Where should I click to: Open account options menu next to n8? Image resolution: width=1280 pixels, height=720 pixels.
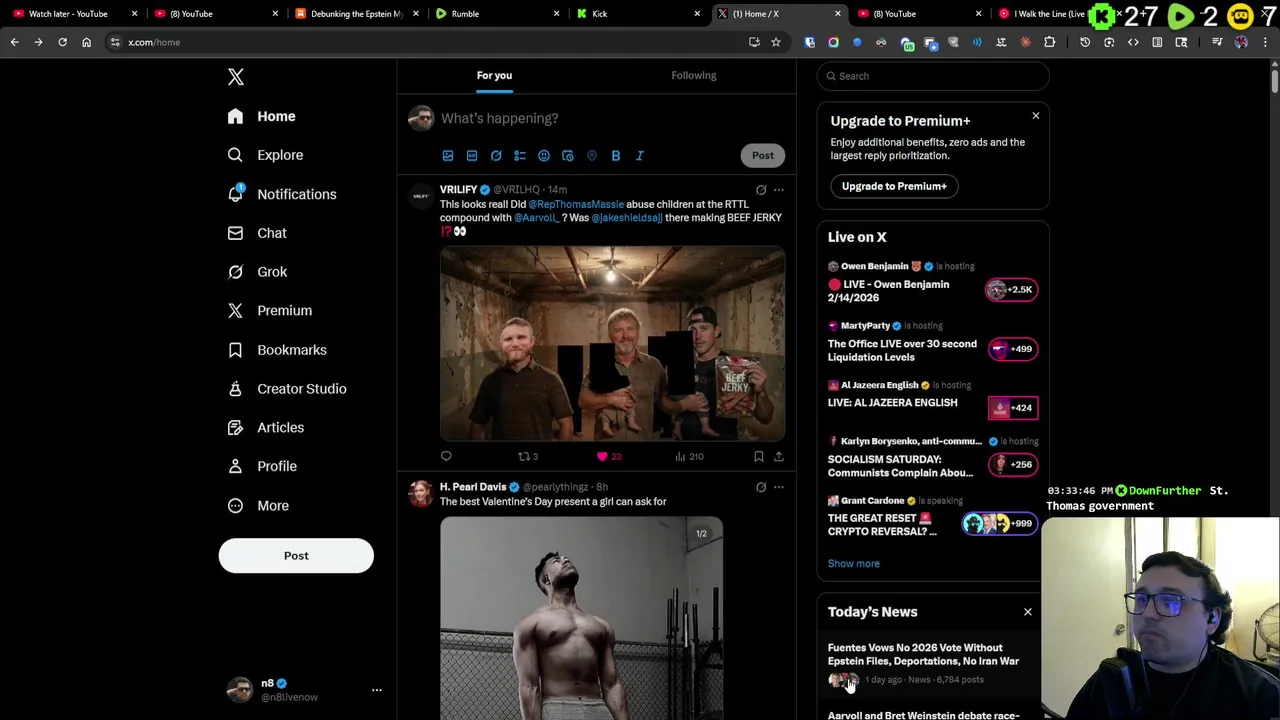[x=377, y=690]
